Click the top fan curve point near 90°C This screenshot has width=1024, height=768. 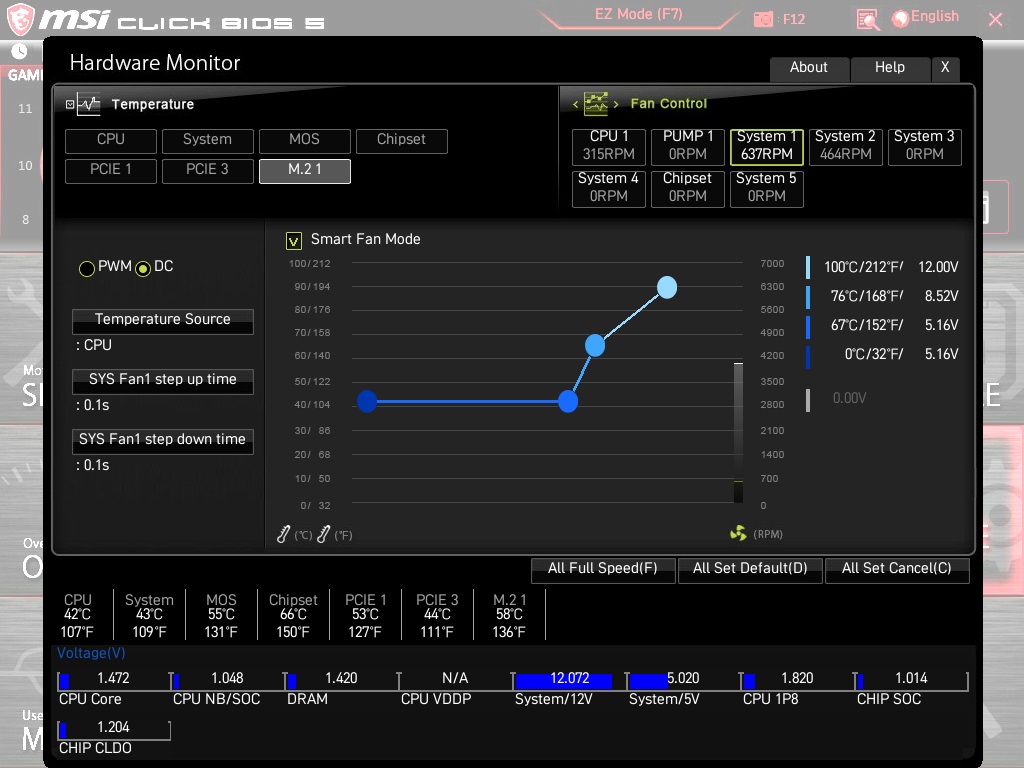click(667, 287)
